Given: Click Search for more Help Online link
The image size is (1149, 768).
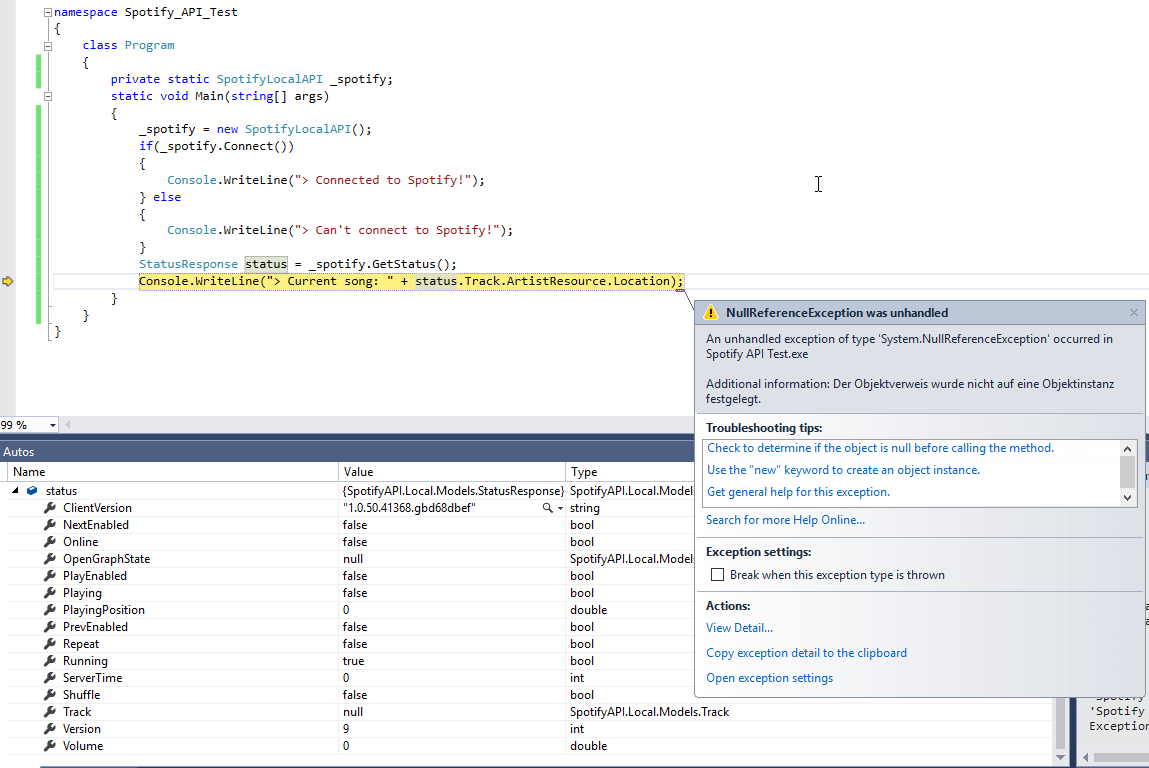Looking at the screenshot, I should click(785, 520).
